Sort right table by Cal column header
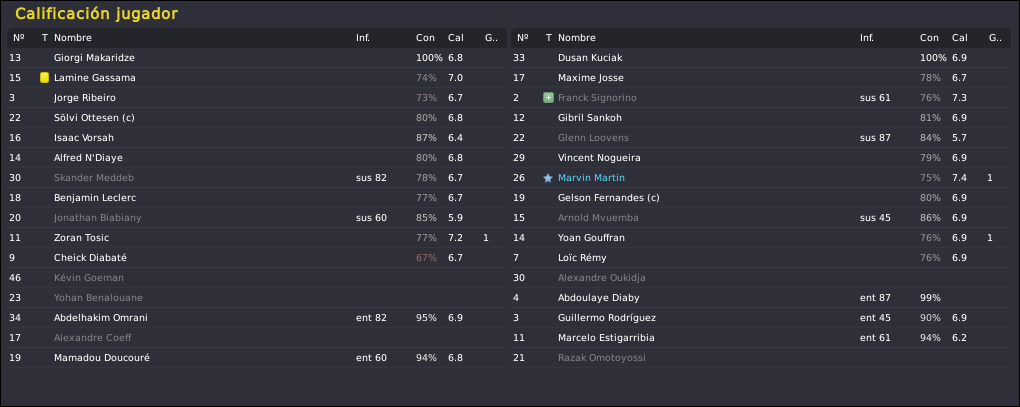 tap(960, 38)
